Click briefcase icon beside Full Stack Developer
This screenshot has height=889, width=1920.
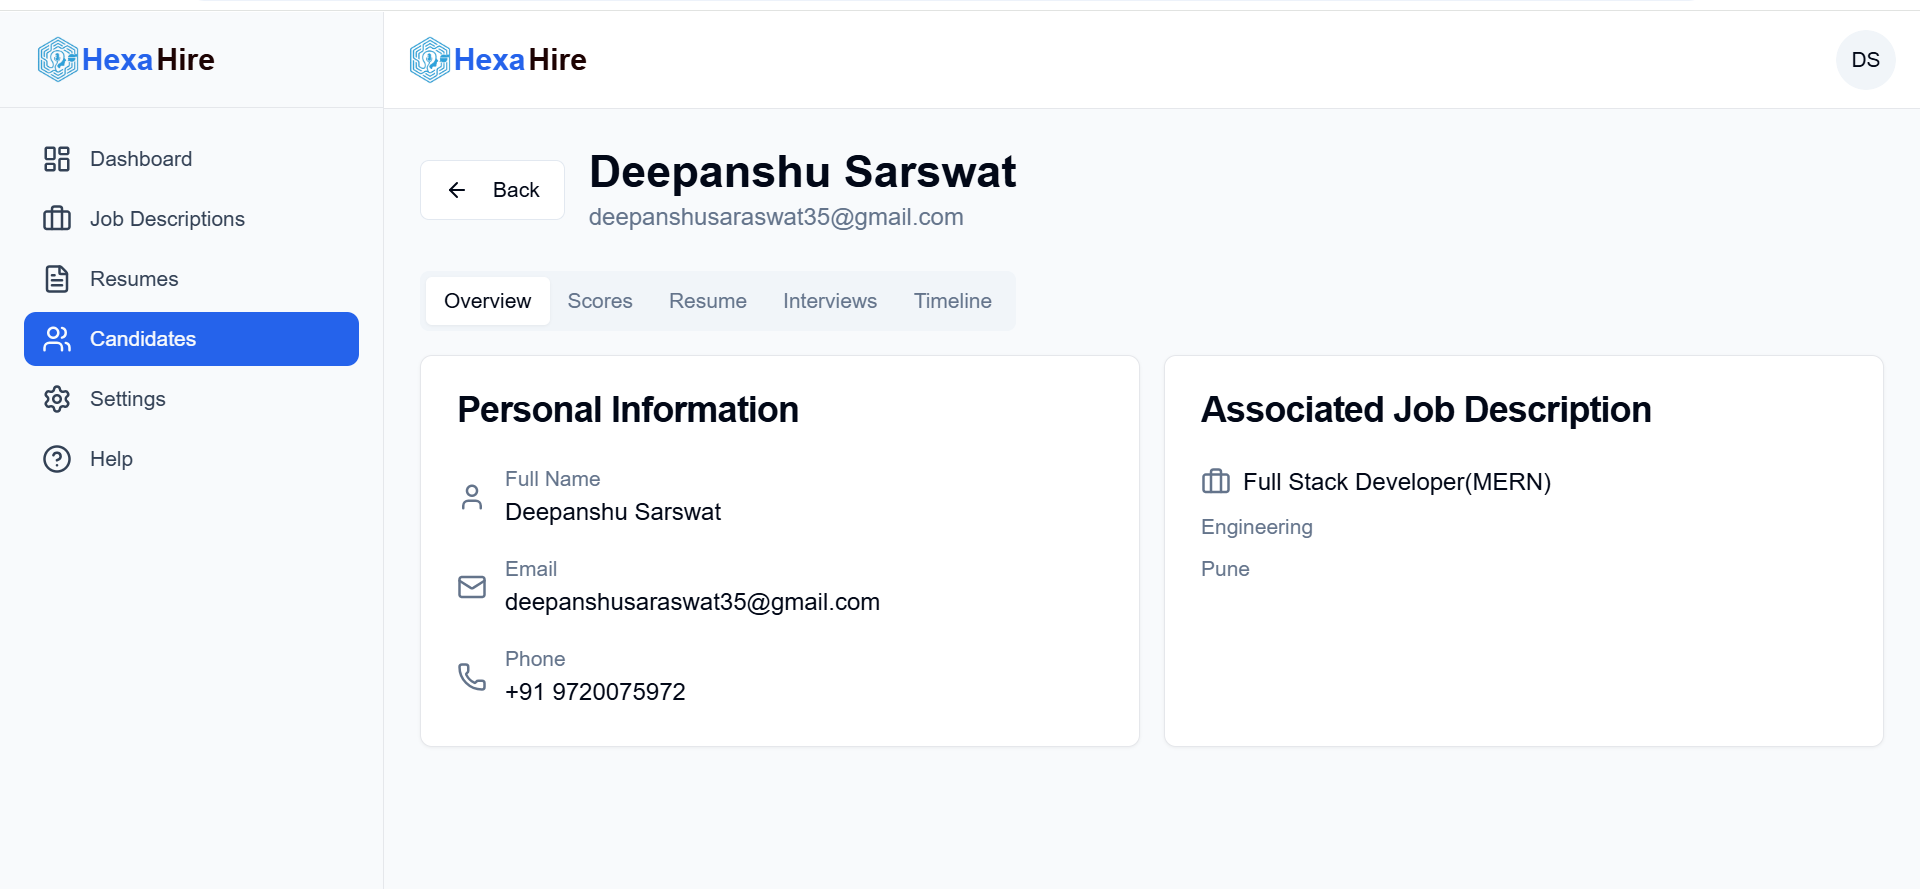click(x=1216, y=482)
